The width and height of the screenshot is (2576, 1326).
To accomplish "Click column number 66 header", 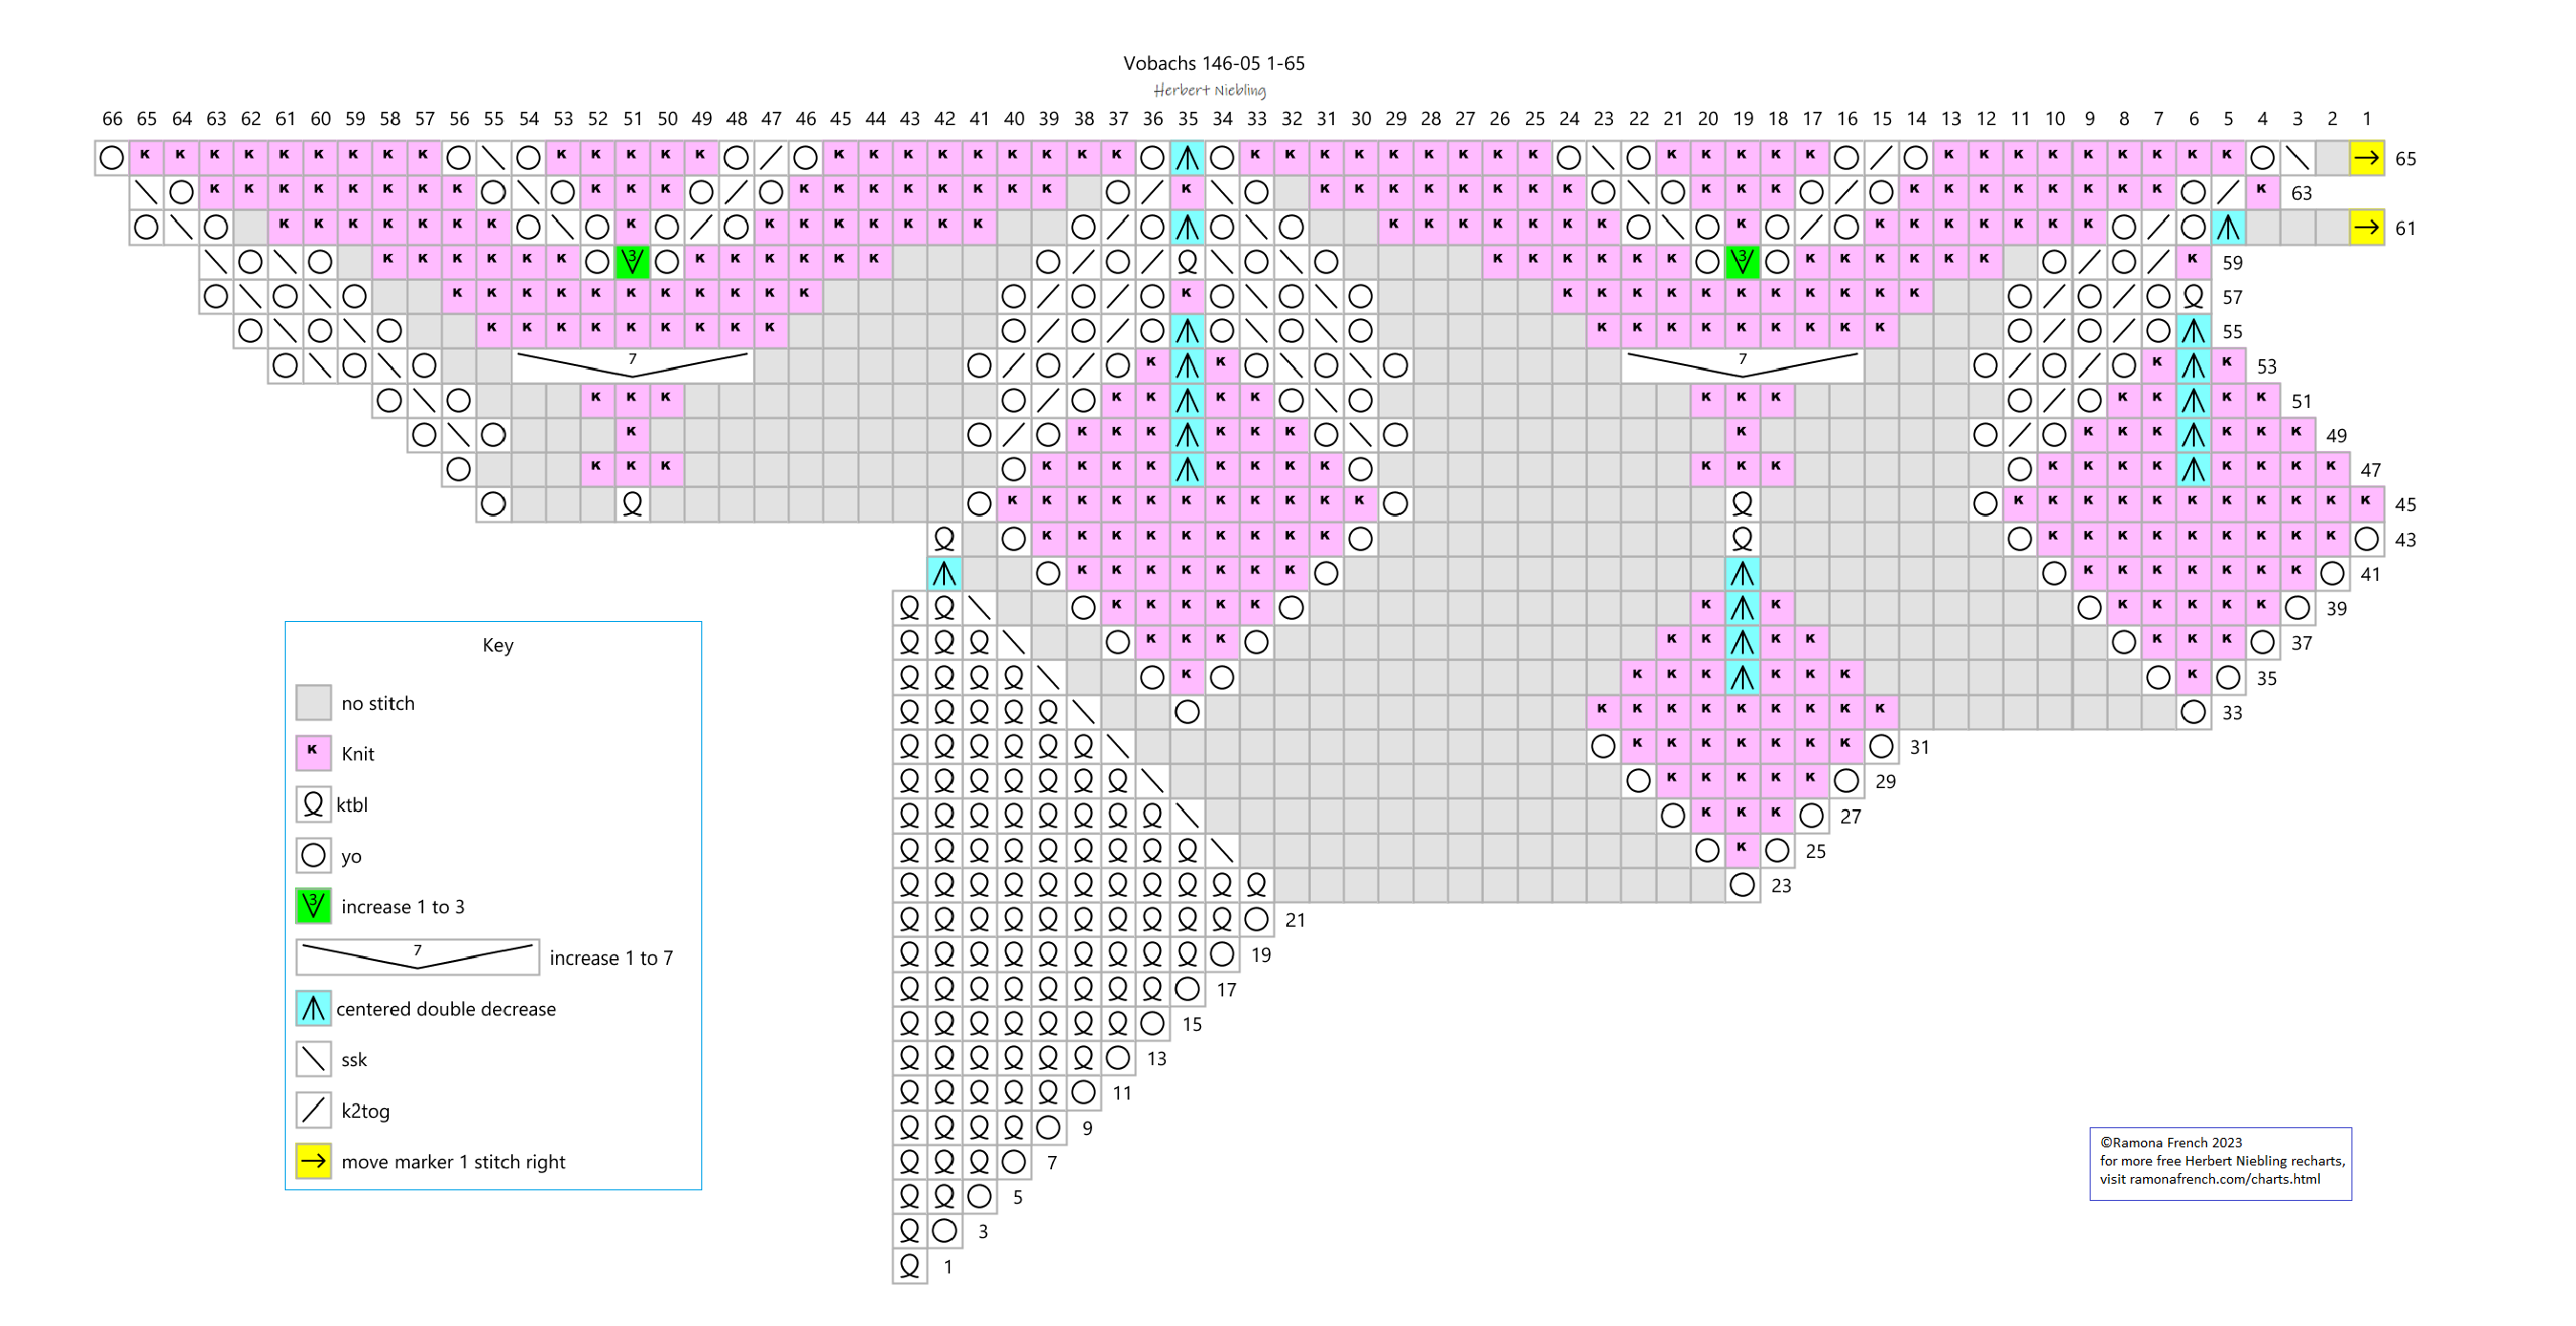I will coord(112,118).
